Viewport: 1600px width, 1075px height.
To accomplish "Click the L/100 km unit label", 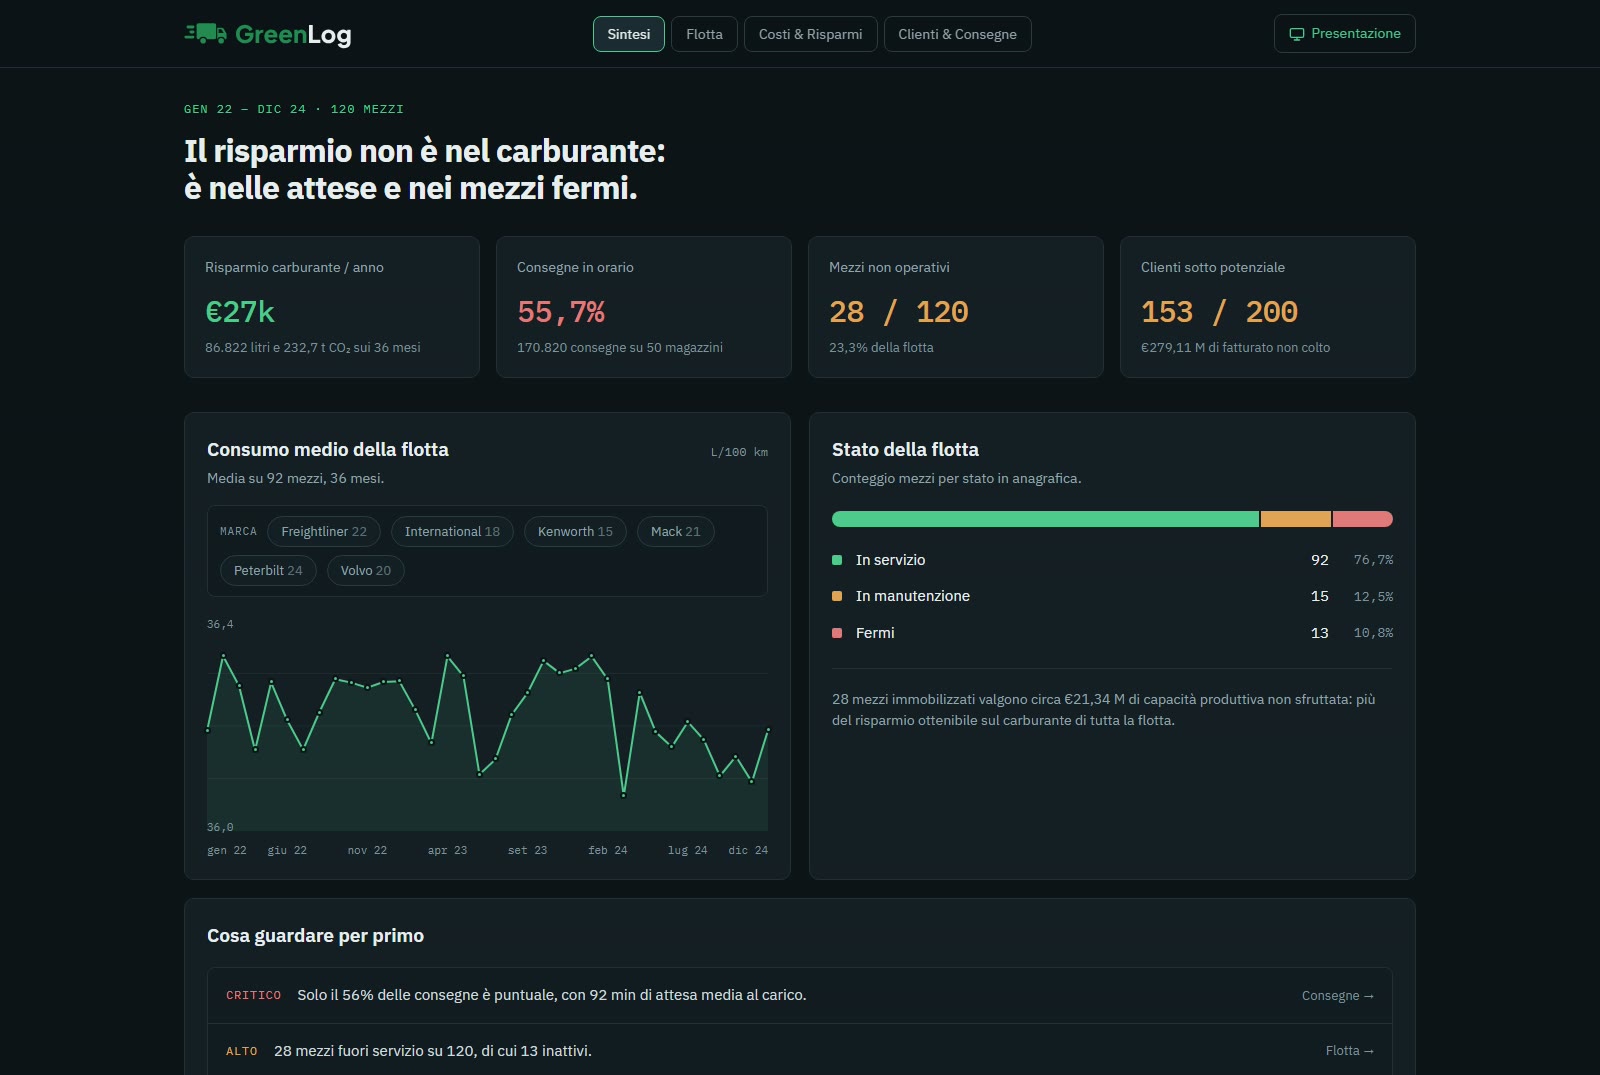I will pyautogui.click(x=739, y=453).
